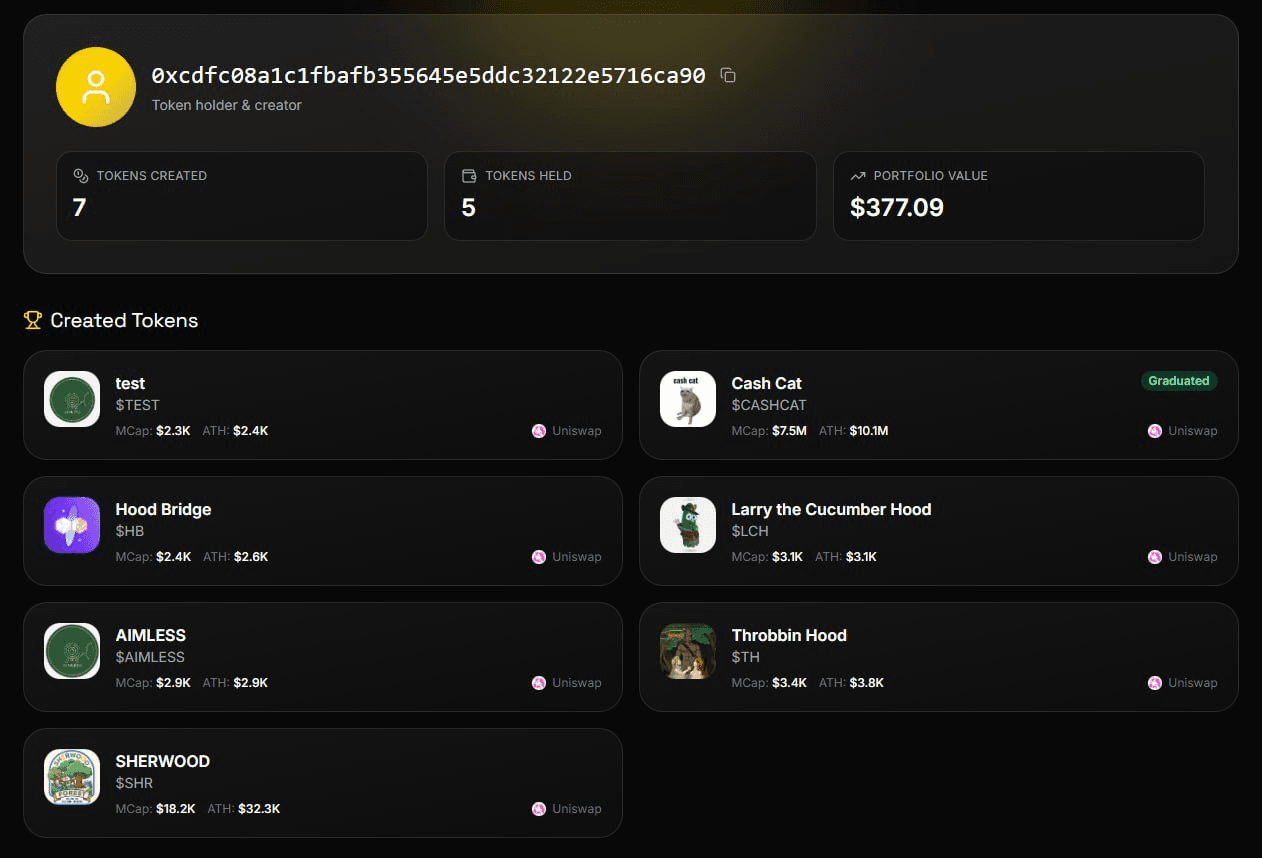Click the trophy icon beside Created Tokens
The image size is (1262, 858).
(33, 320)
